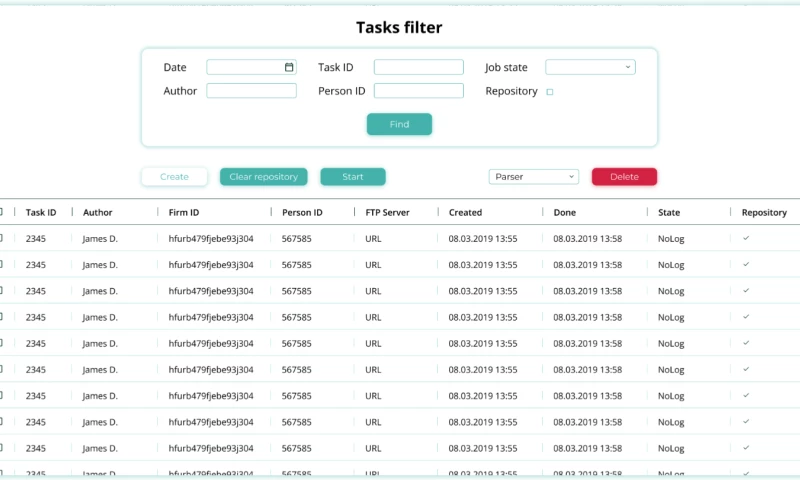Click the red Delete button

(624, 177)
